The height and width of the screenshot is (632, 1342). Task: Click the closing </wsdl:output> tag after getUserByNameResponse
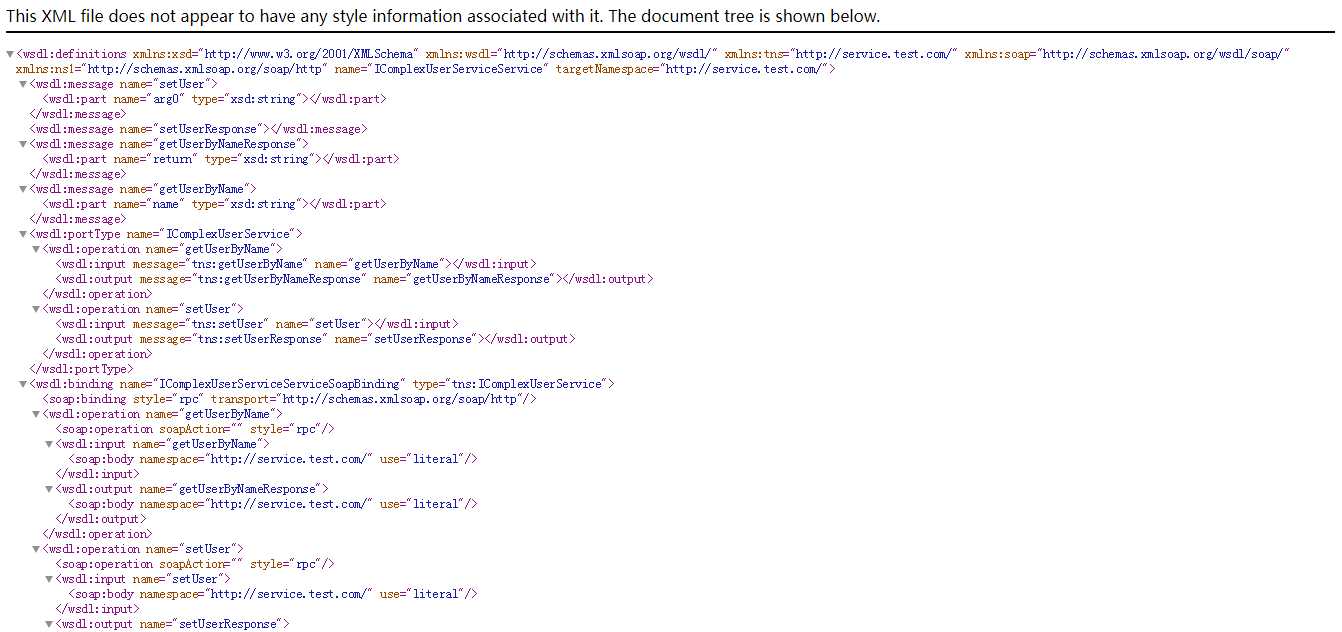100,519
